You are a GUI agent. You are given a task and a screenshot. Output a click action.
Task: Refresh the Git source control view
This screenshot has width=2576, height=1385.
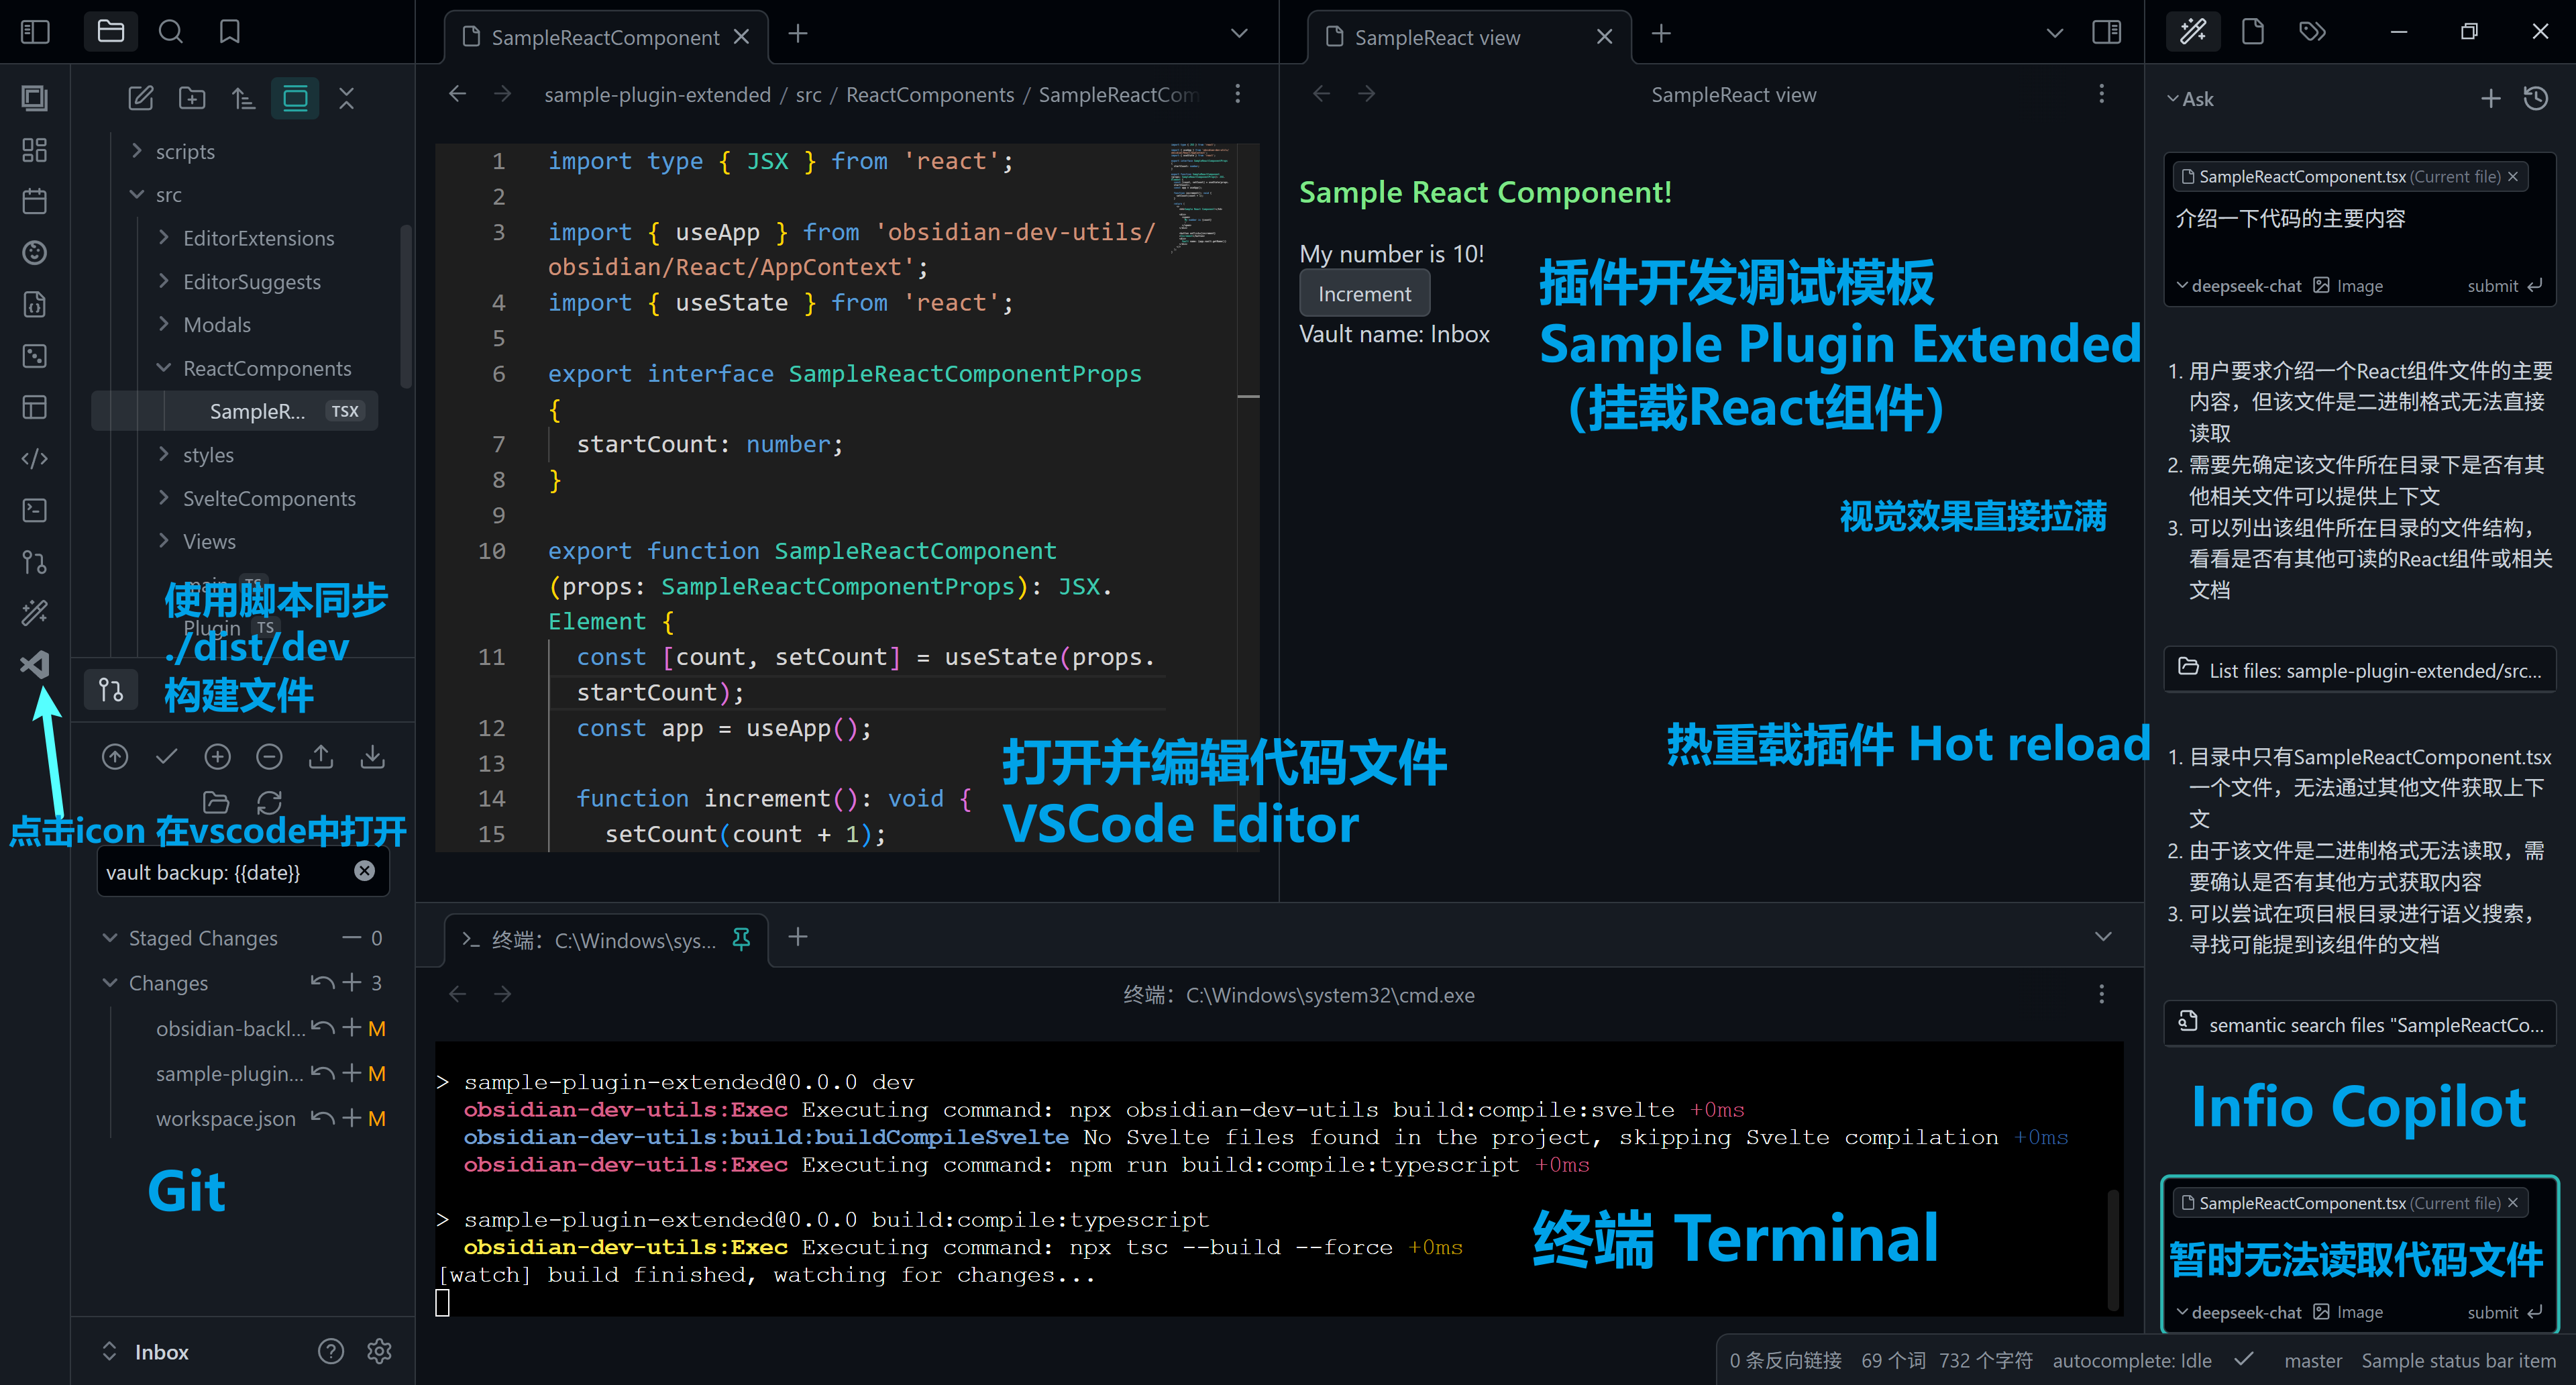pyautogui.click(x=269, y=802)
